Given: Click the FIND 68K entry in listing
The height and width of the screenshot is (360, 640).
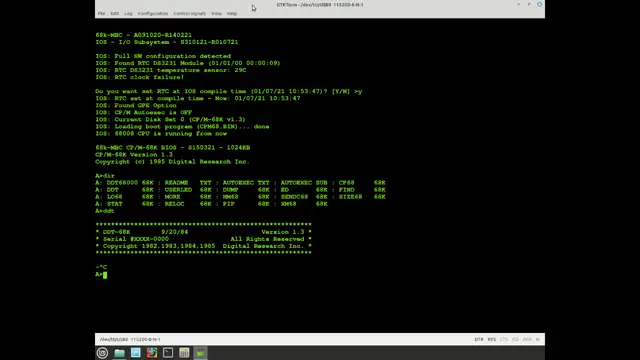Looking at the screenshot, I should click(x=362, y=190).
